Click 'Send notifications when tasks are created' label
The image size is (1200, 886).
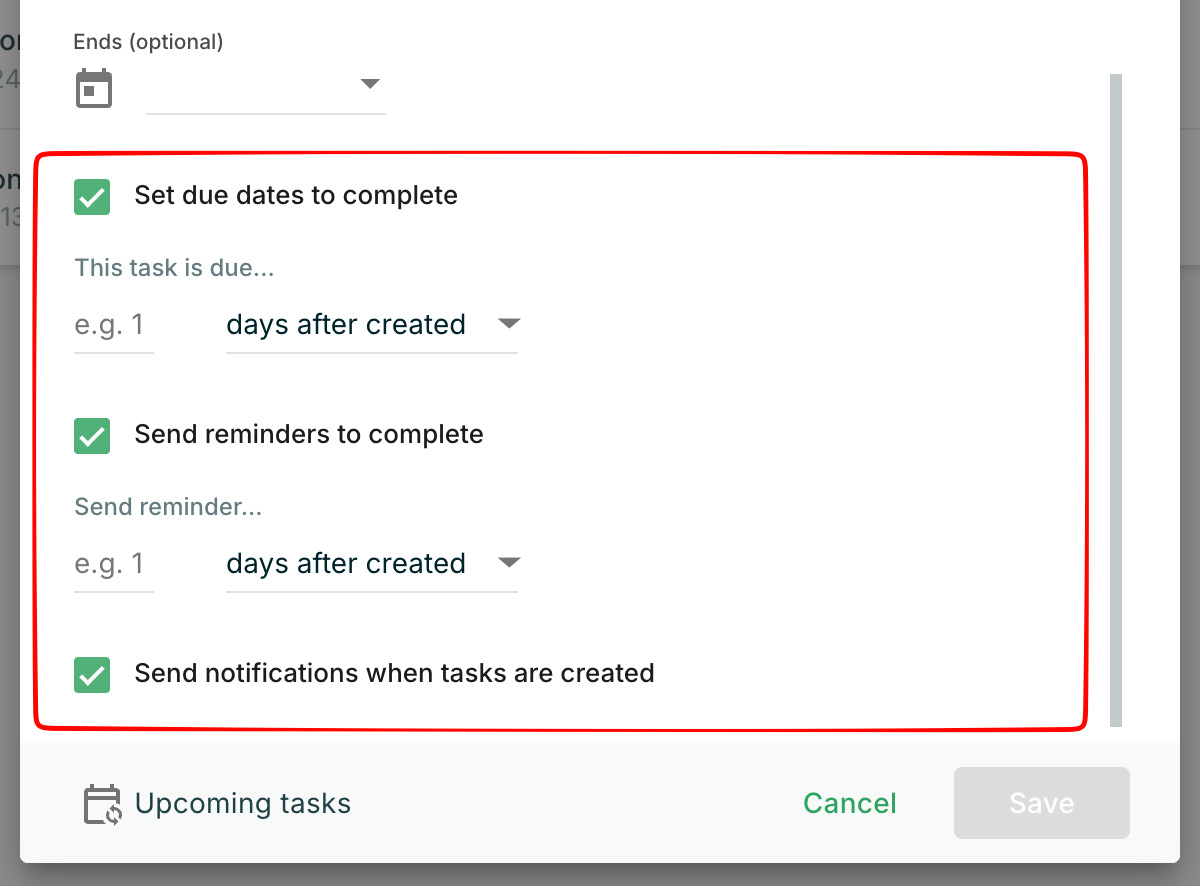(394, 674)
